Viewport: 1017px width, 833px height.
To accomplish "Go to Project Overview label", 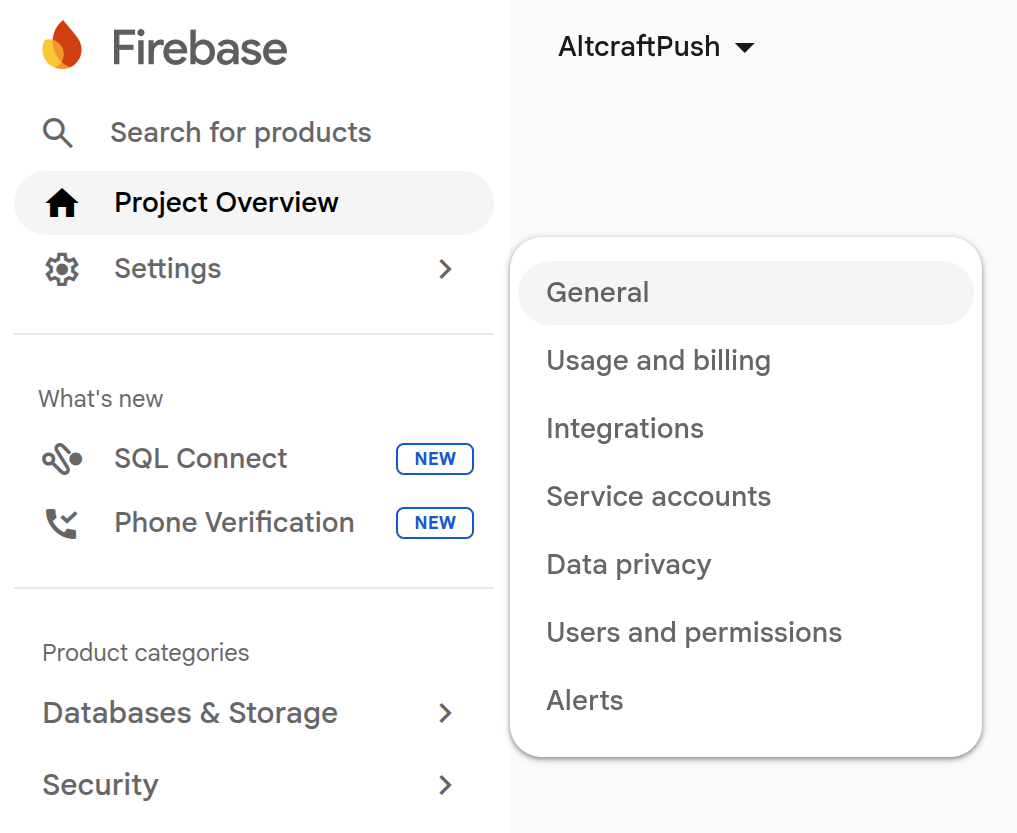I will coord(226,202).
